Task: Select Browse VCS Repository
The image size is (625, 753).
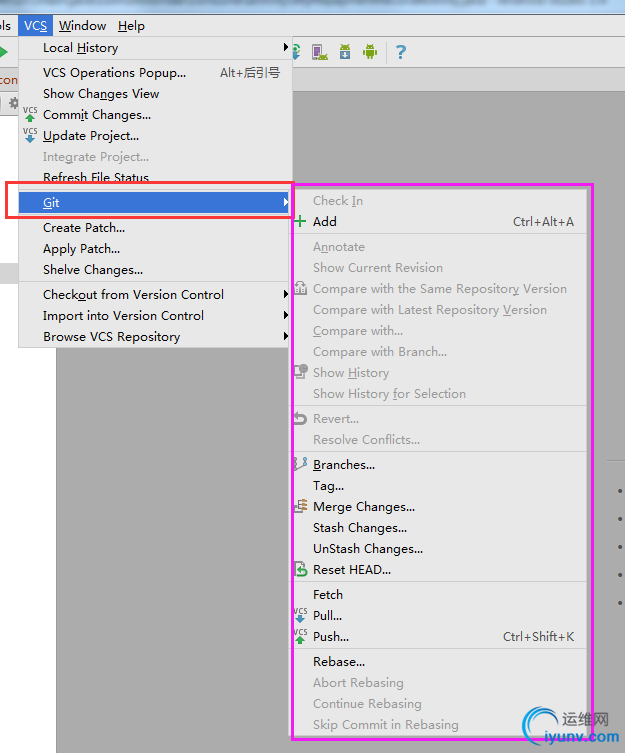Action: [155, 337]
